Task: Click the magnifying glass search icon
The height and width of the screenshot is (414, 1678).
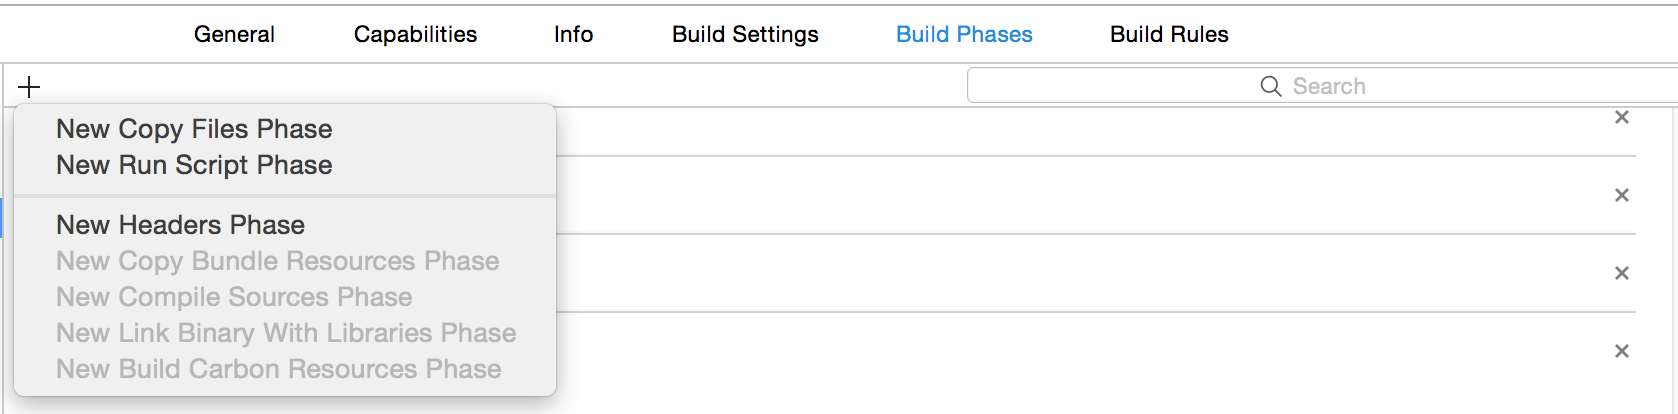Action: (x=1271, y=86)
